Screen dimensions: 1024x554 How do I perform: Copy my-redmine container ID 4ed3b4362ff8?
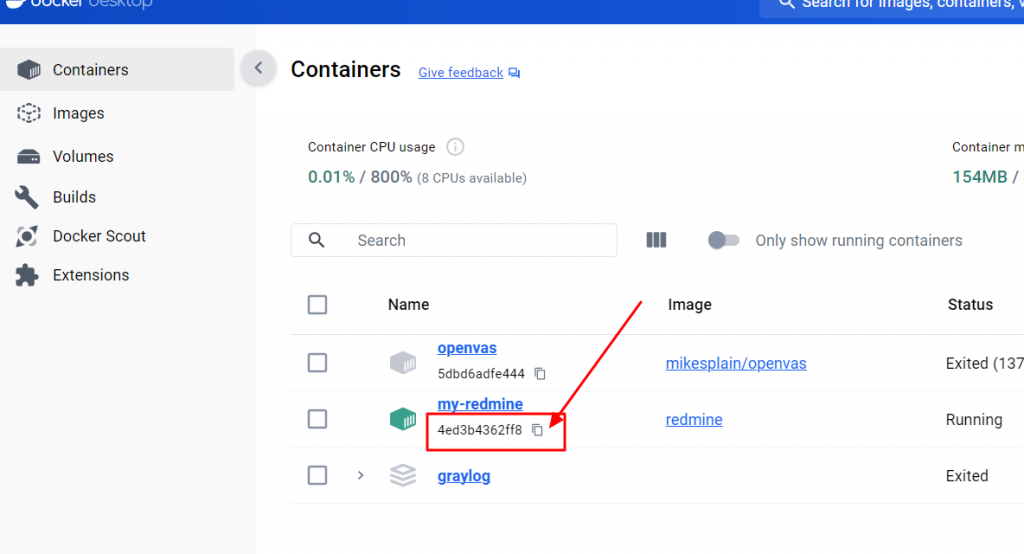point(537,430)
